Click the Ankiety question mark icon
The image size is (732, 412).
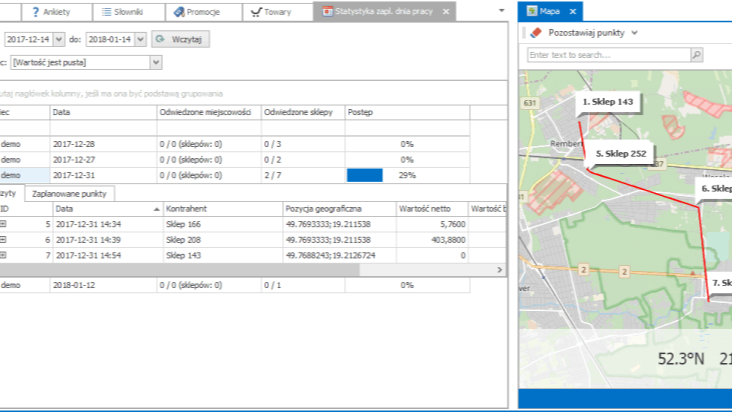point(35,12)
